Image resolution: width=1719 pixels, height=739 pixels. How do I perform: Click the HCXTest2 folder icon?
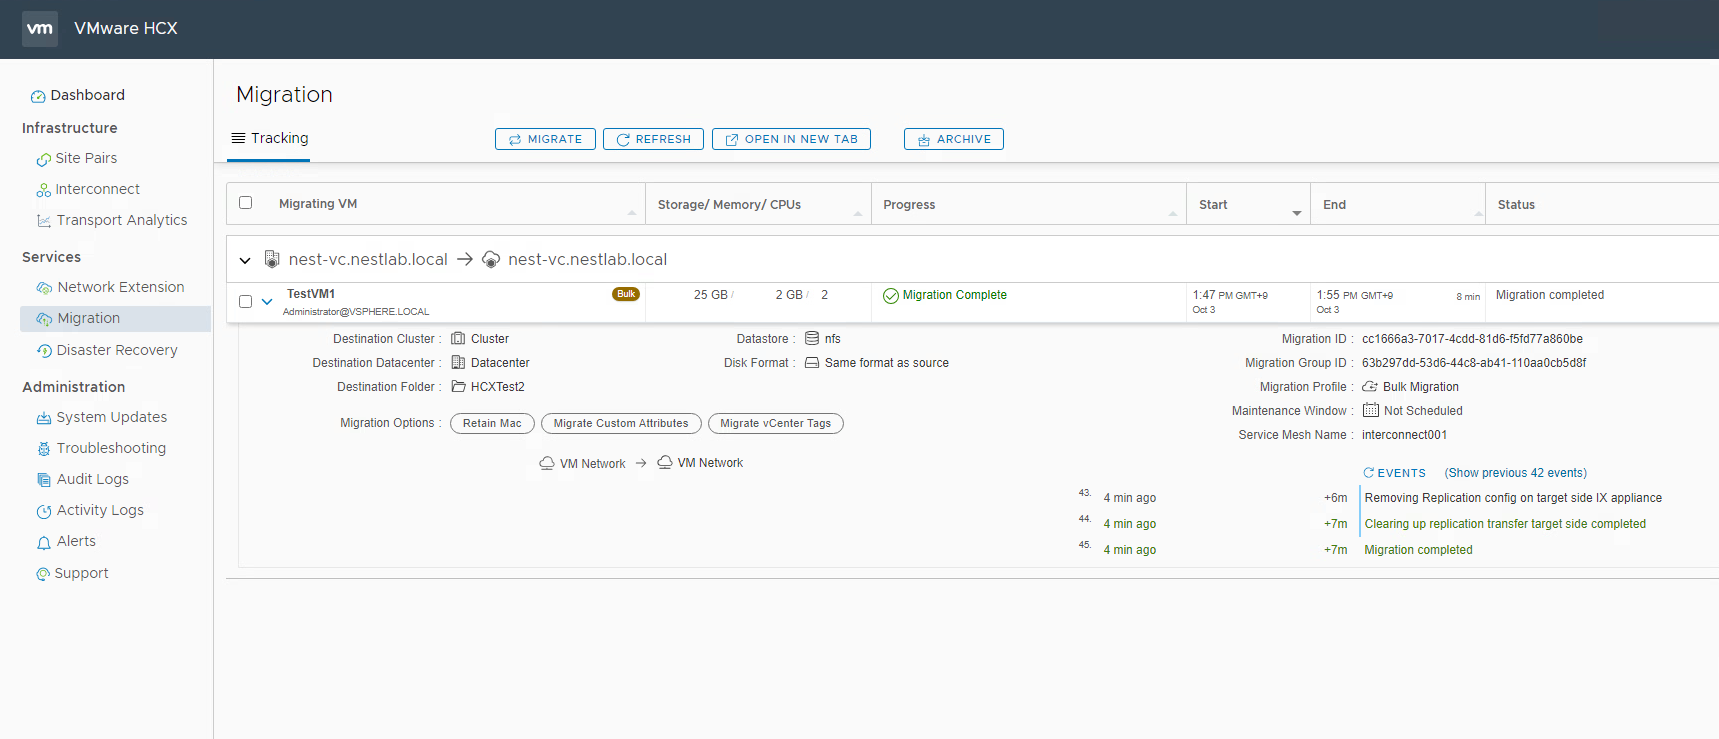[458, 387]
